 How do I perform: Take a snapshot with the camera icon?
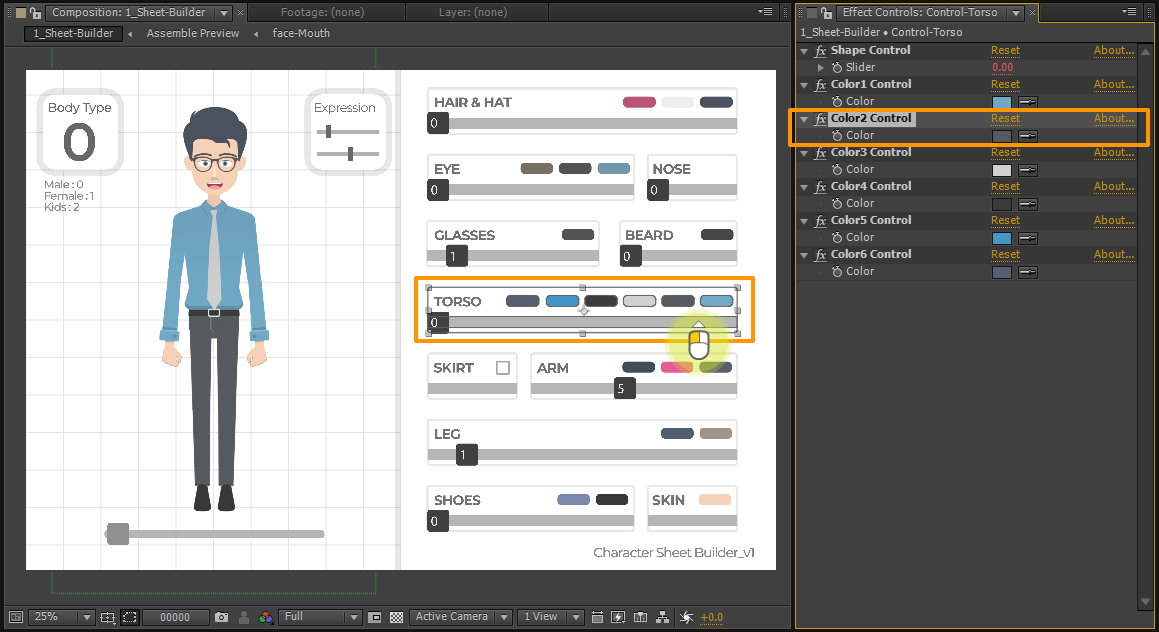(222, 617)
